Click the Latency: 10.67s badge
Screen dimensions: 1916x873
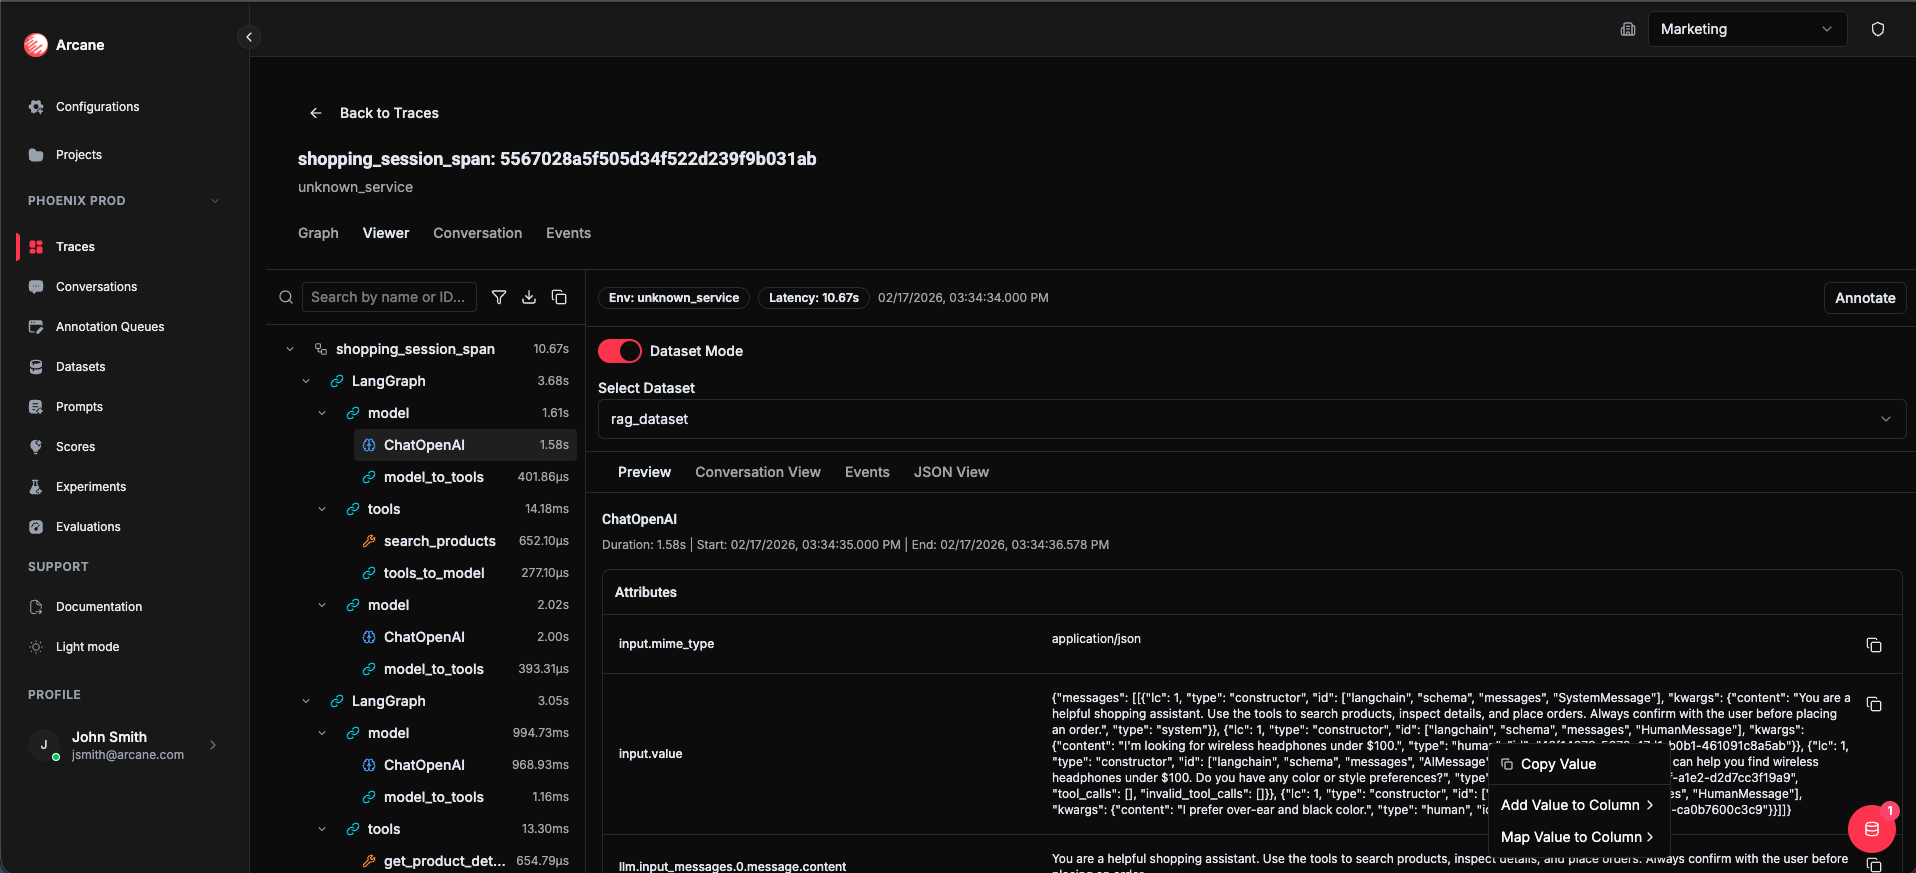pos(814,298)
